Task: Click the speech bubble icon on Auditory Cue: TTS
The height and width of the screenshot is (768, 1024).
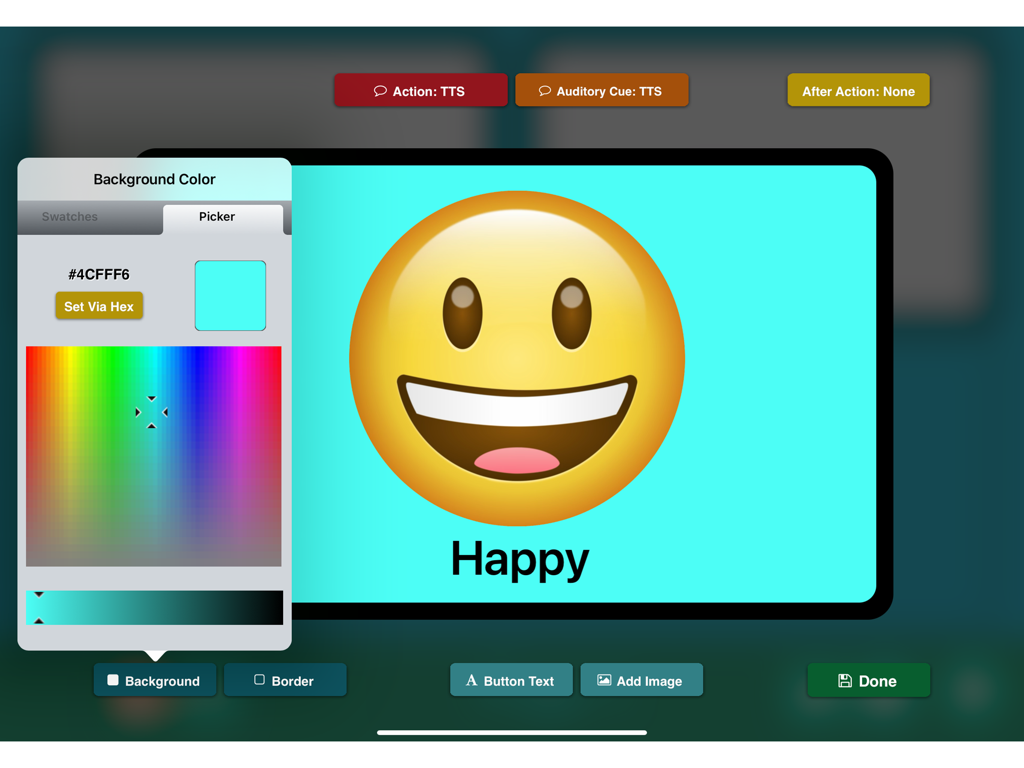Action: pos(544,90)
